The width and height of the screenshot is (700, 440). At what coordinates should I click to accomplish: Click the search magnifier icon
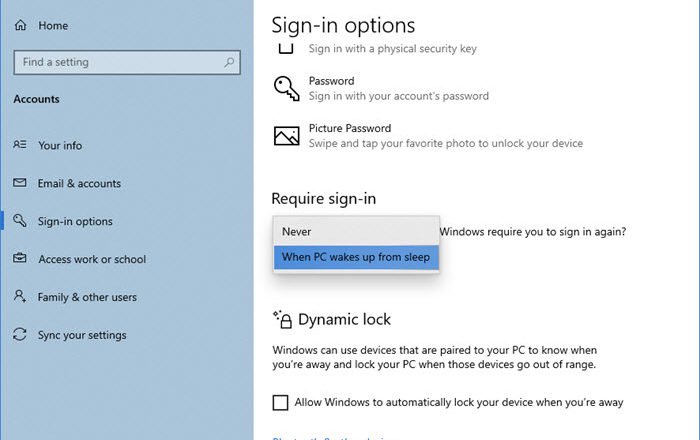tap(230, 62)
